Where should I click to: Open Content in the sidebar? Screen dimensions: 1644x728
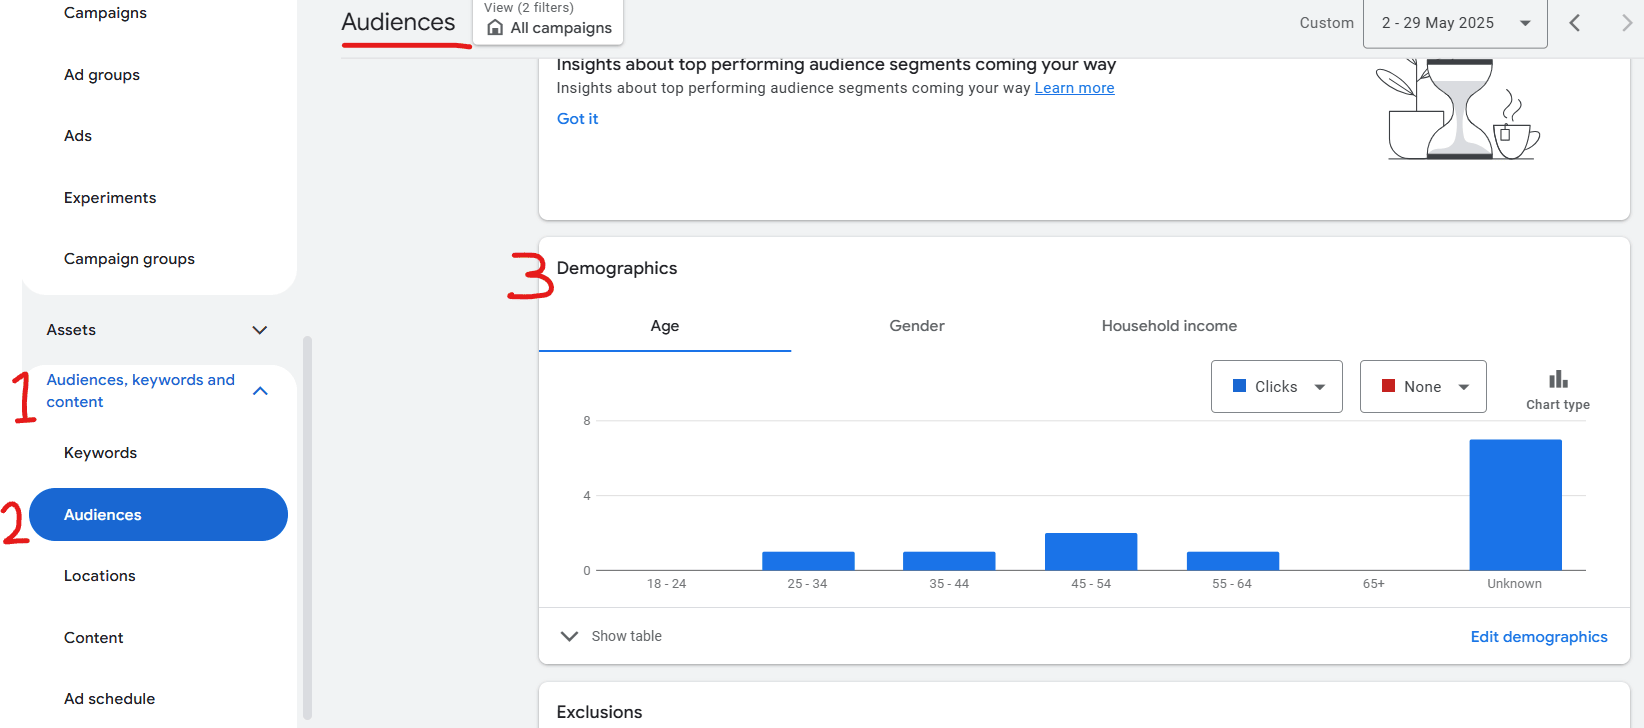[x=94, y=638]
